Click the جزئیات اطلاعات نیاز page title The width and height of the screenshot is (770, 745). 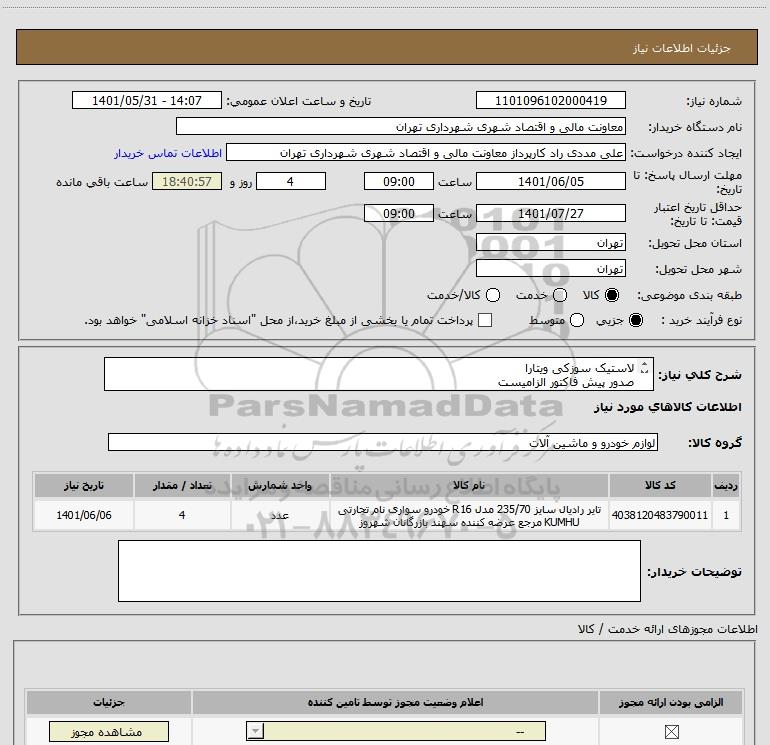click(682, 48)
